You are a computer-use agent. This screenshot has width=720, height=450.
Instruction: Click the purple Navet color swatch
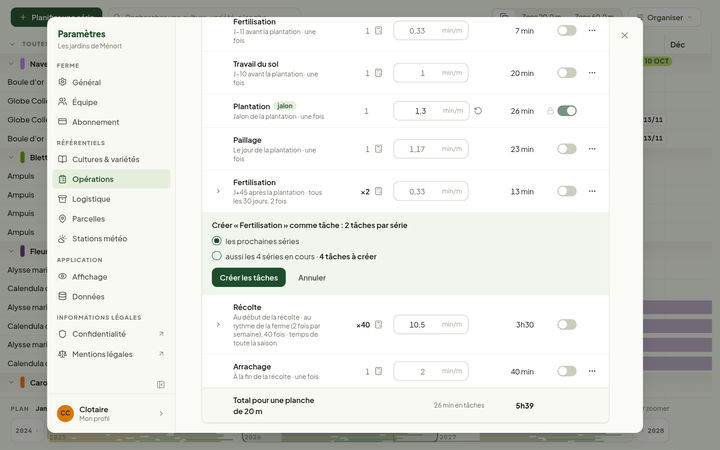click(x=22, y=63)
